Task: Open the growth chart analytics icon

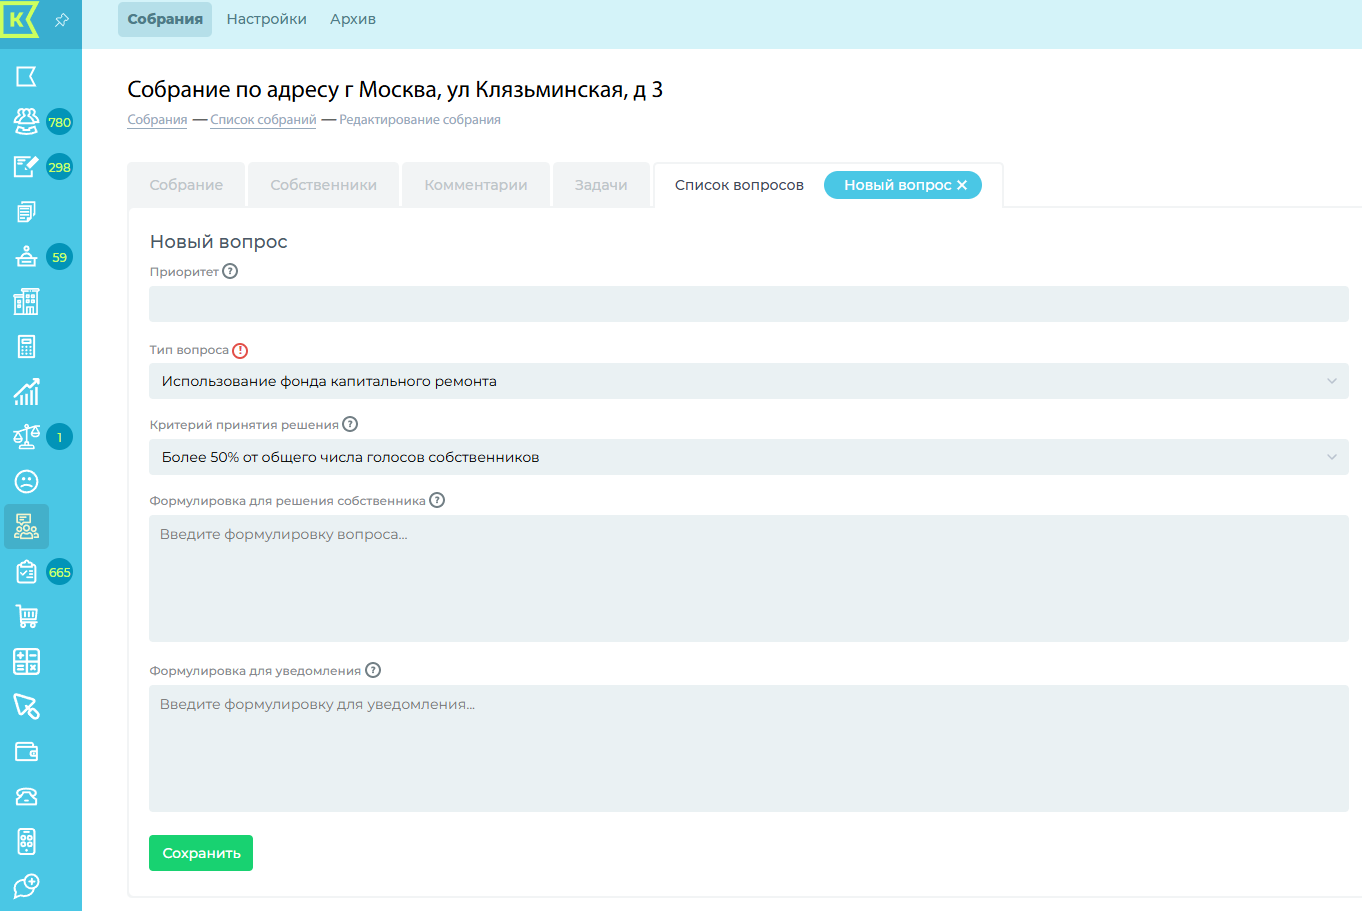Action: tap(27, 392)
